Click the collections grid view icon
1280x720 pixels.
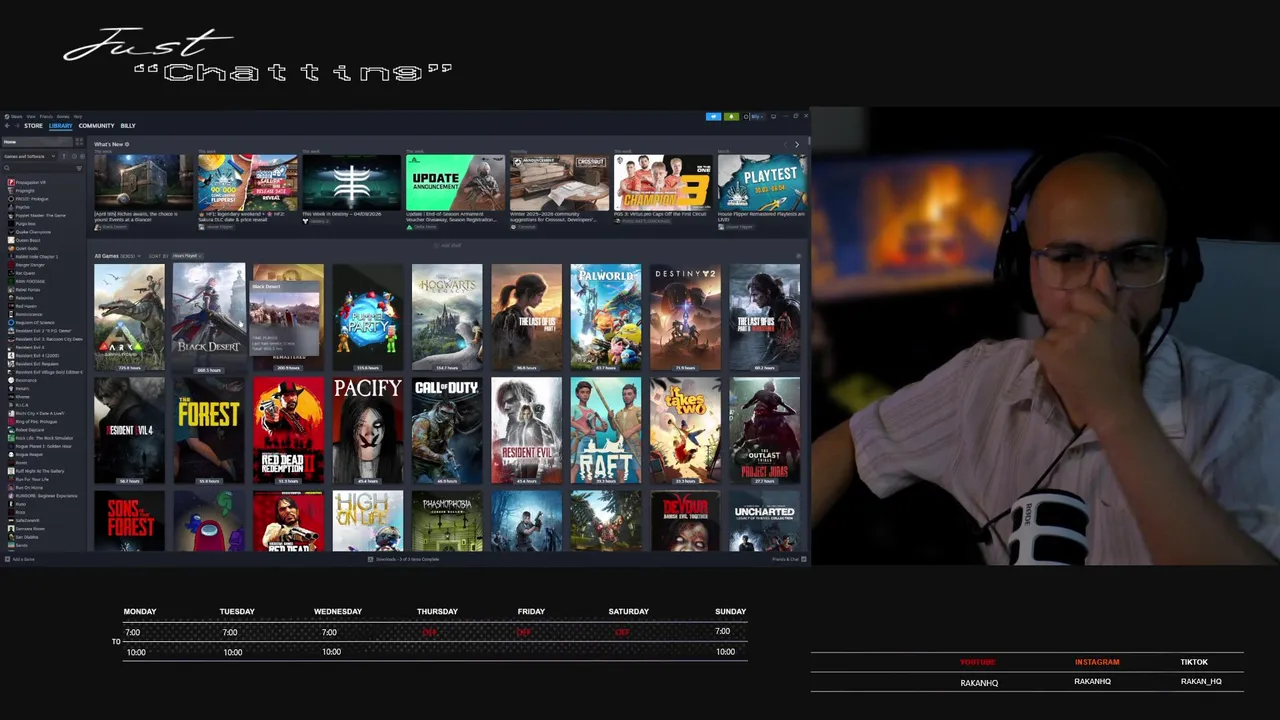pos(79,142)
